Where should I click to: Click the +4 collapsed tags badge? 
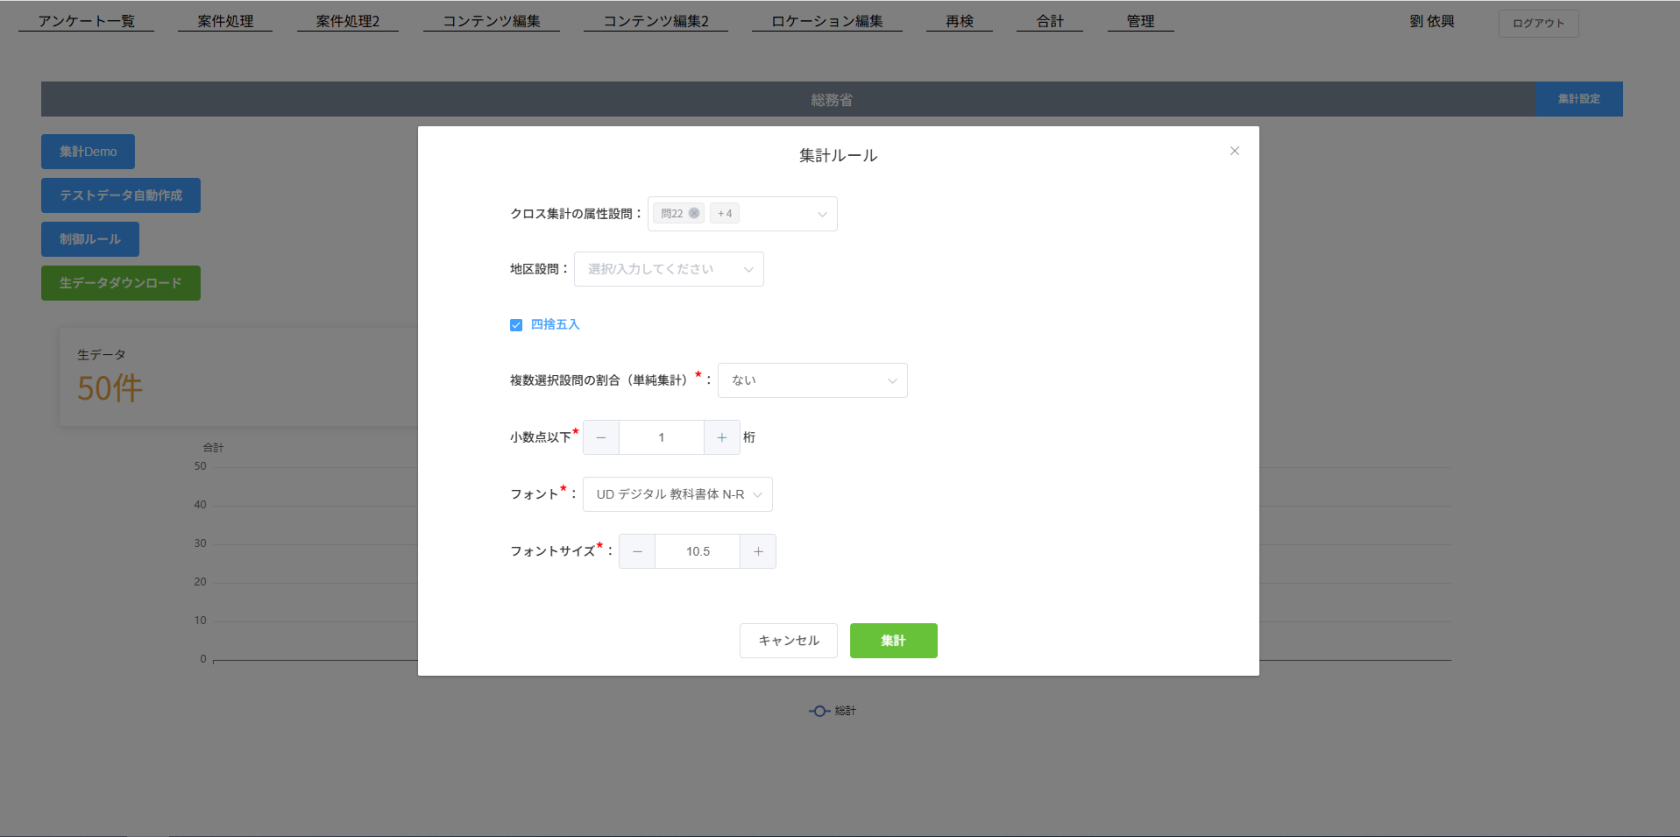(725, 214)
